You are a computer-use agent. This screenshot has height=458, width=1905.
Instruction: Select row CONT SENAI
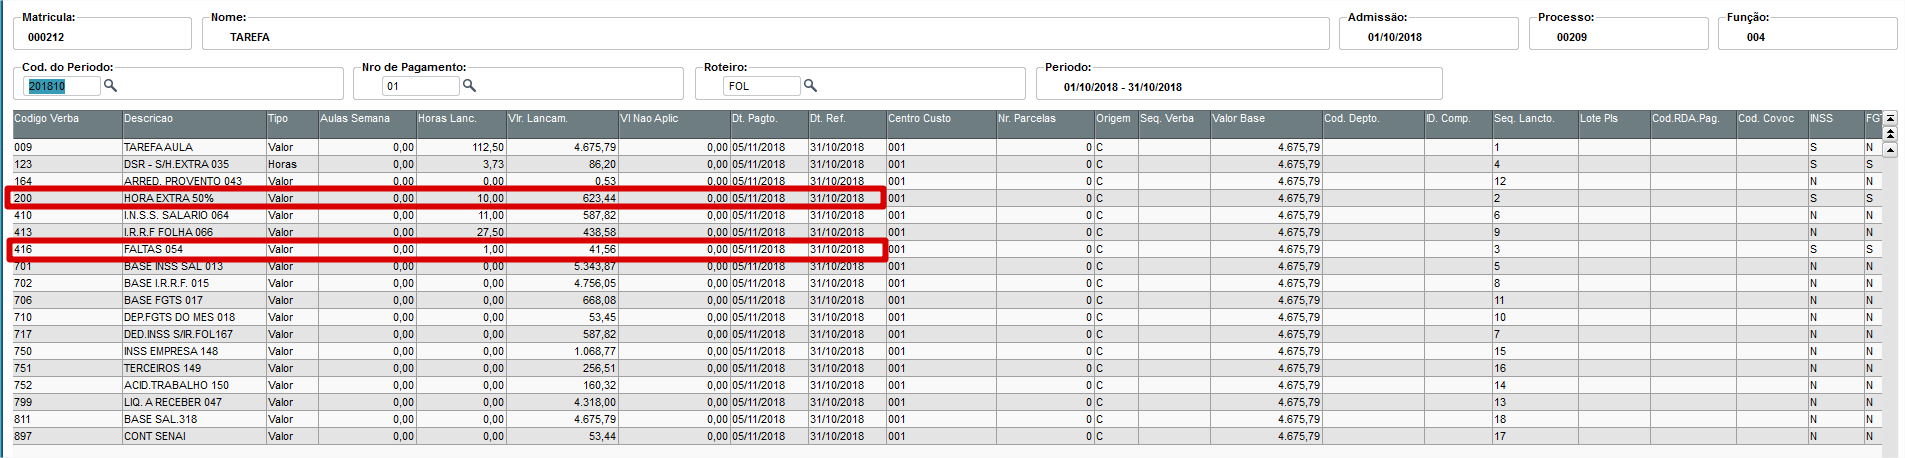click(x=947, y=436)
